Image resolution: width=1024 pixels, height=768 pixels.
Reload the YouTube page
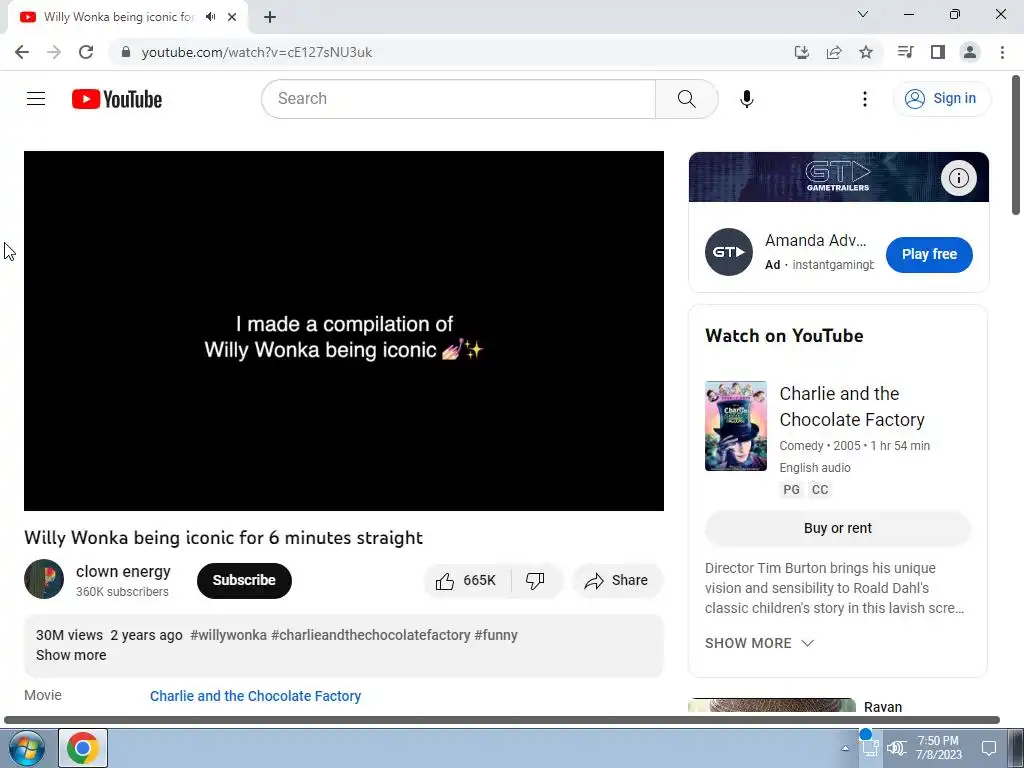click(x=86, y=52)
